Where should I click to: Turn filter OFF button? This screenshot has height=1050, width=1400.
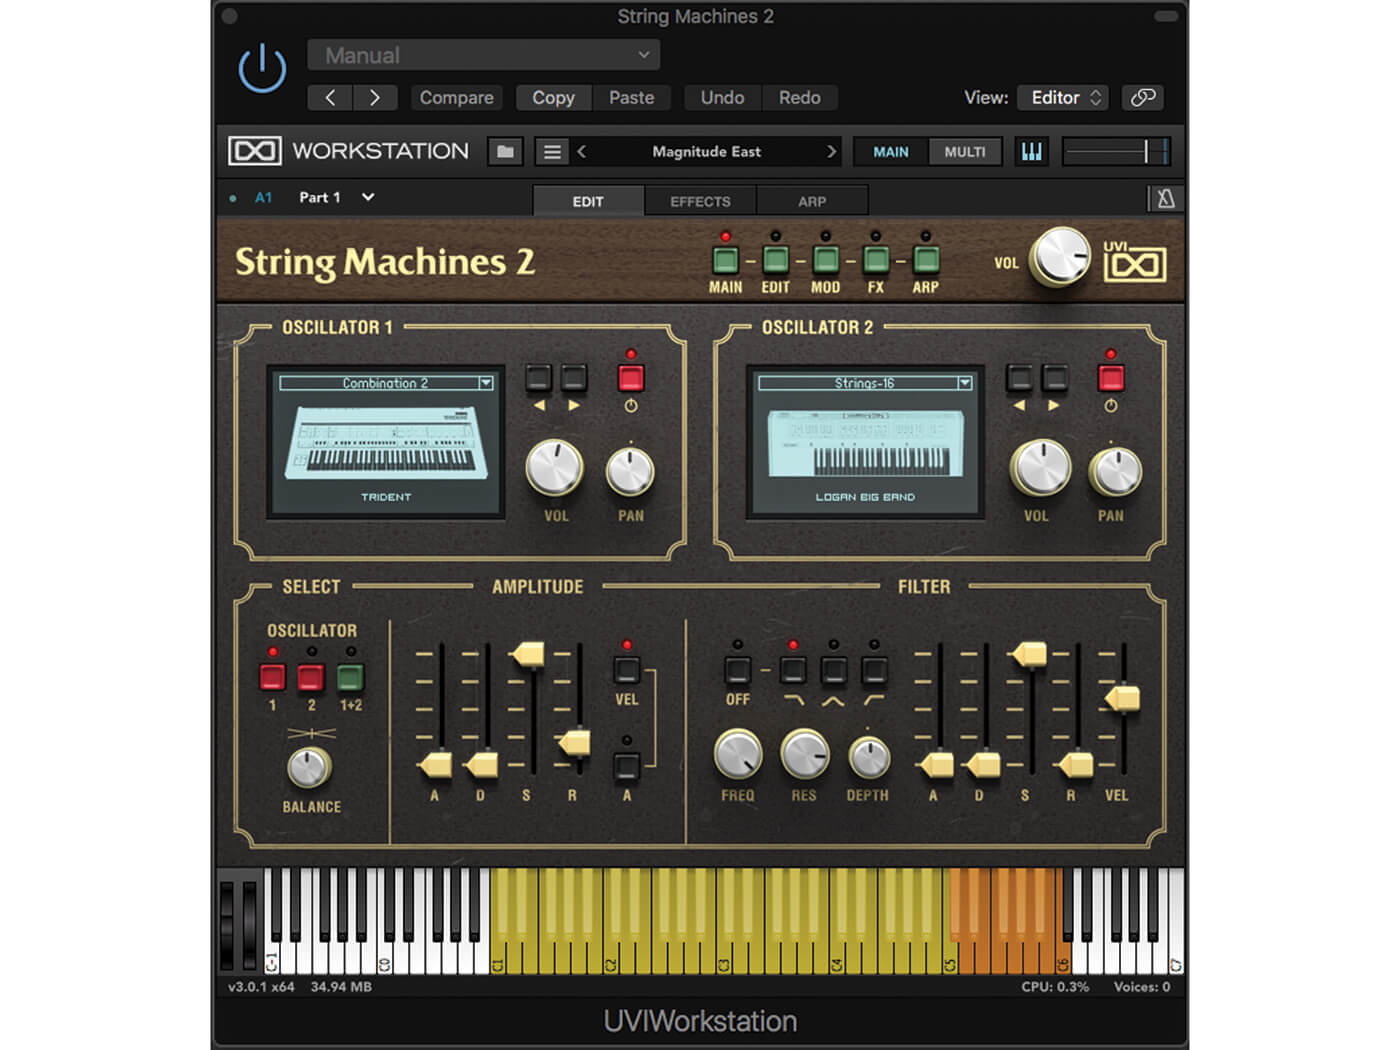click(x=737, y=669)
